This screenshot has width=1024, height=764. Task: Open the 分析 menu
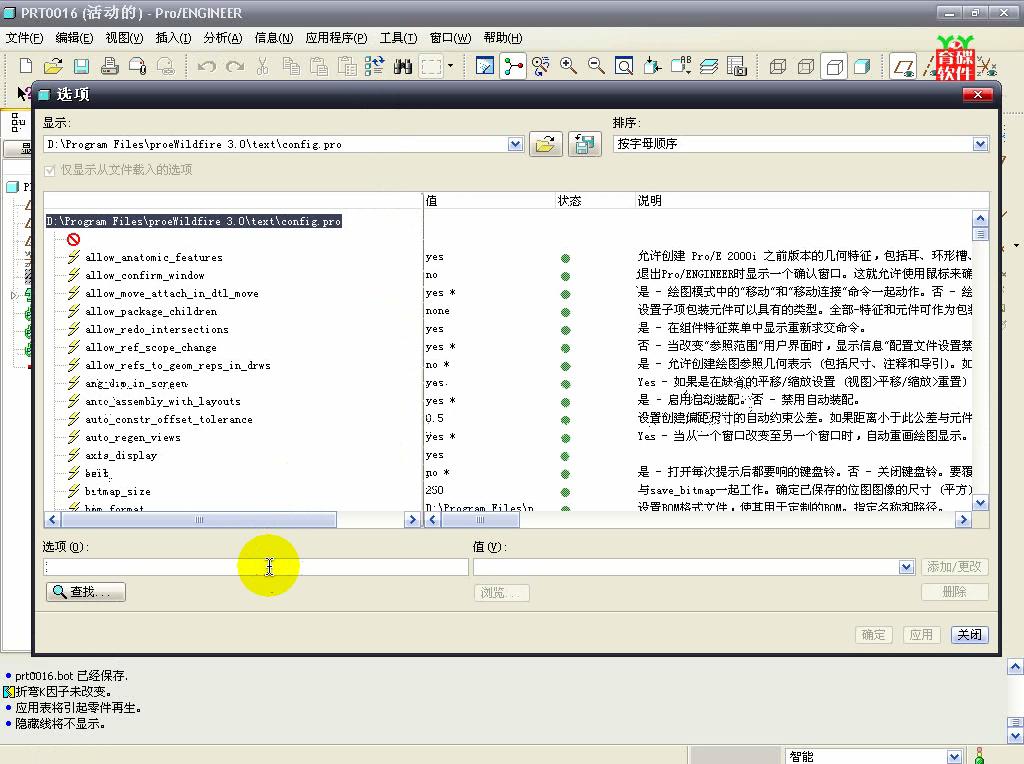point(223,38)
